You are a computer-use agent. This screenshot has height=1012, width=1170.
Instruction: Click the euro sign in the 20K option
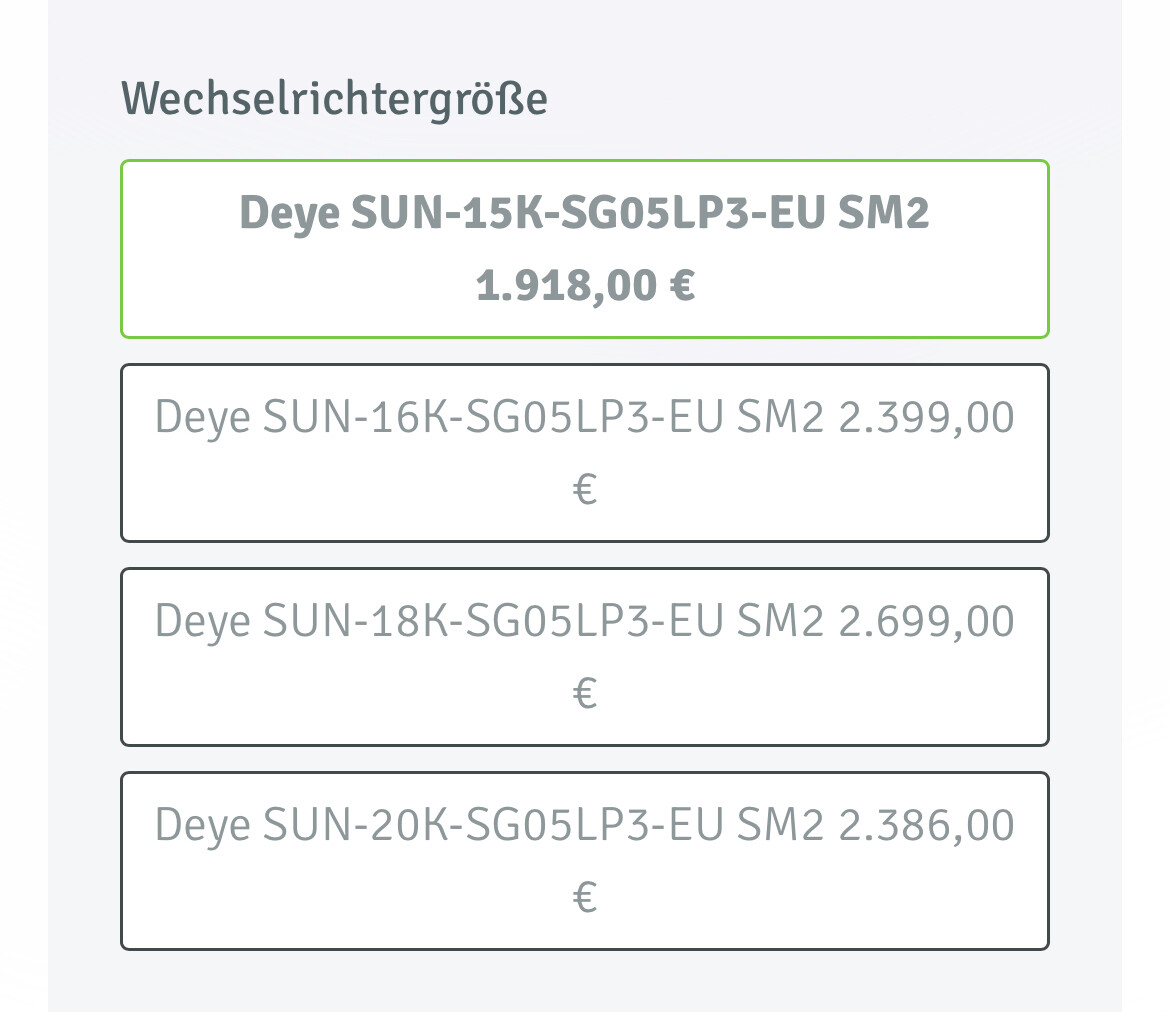point(585,898)
